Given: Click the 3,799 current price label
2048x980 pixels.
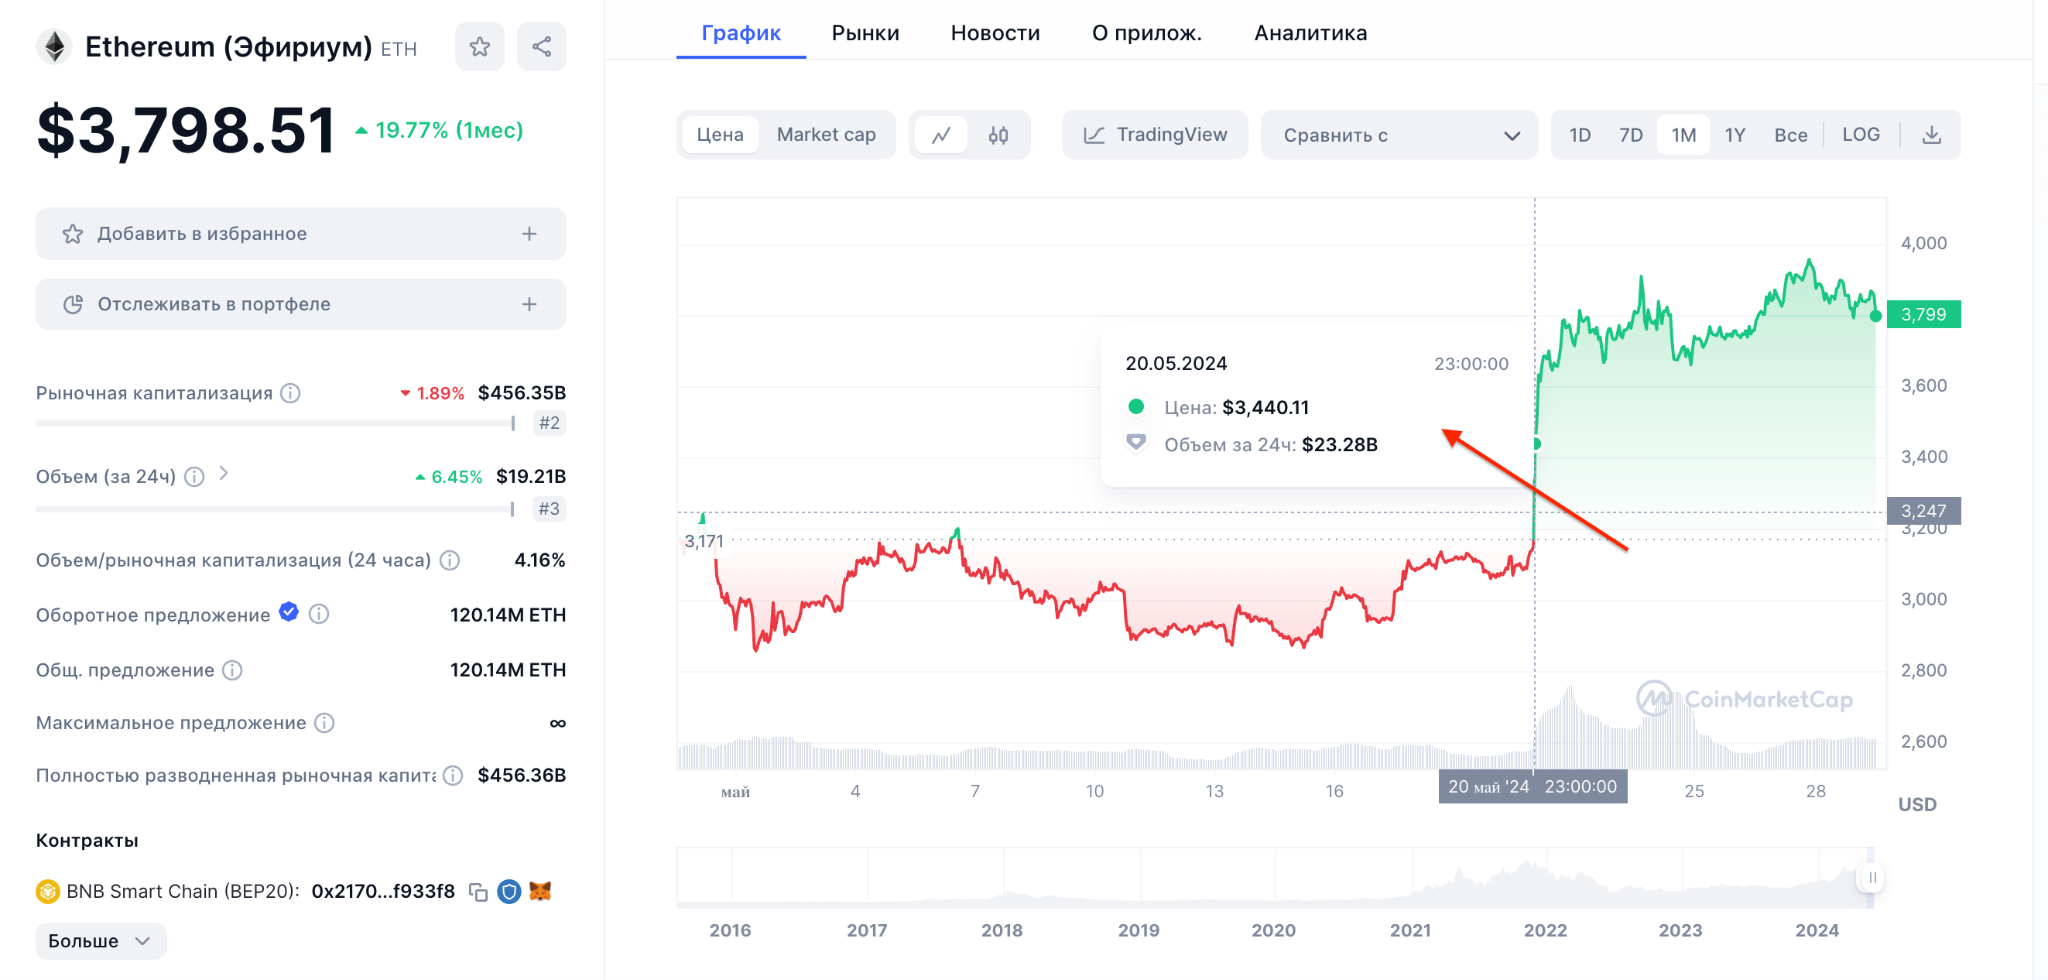Looking at the screenshot, I should [x=1924, y=314].
